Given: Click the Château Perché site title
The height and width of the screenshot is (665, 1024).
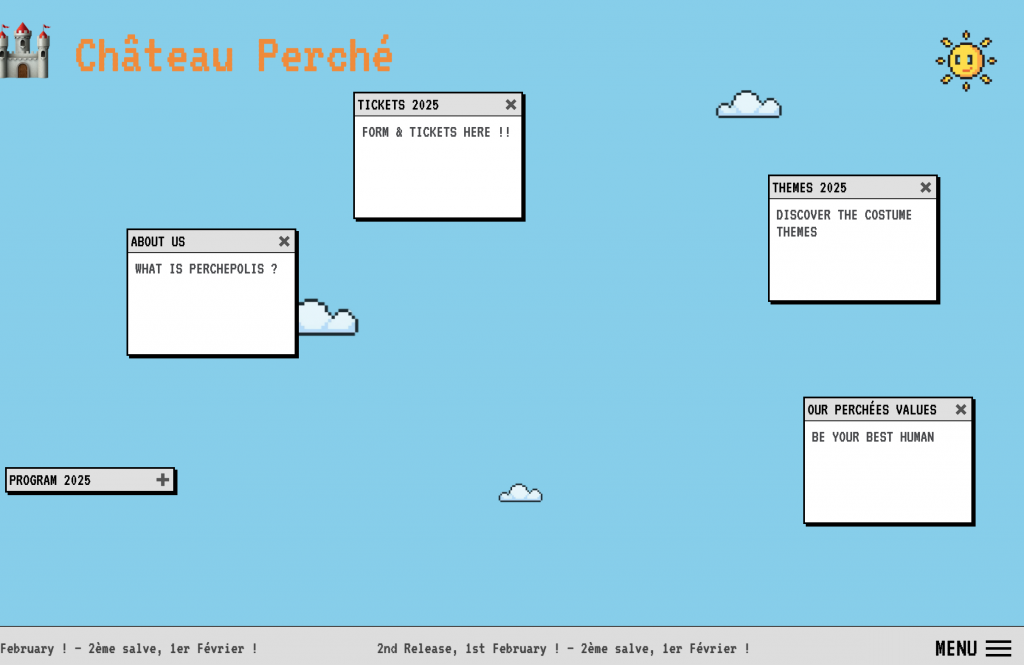Looking at the screenshot, I should coord(234,55).
